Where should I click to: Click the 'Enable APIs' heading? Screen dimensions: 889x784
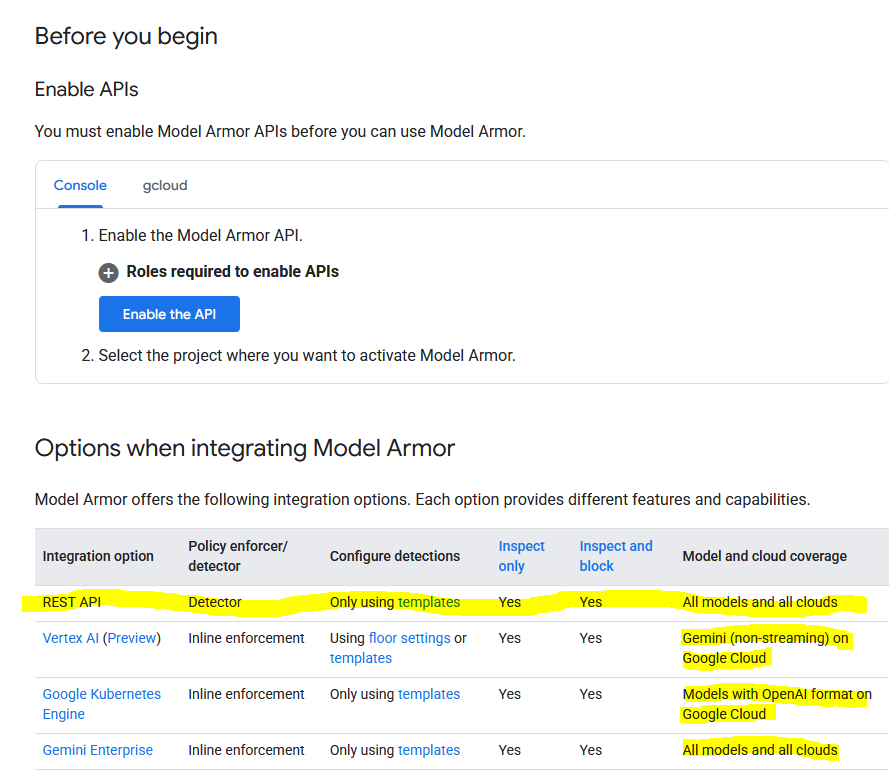click(x=86, y=89)
